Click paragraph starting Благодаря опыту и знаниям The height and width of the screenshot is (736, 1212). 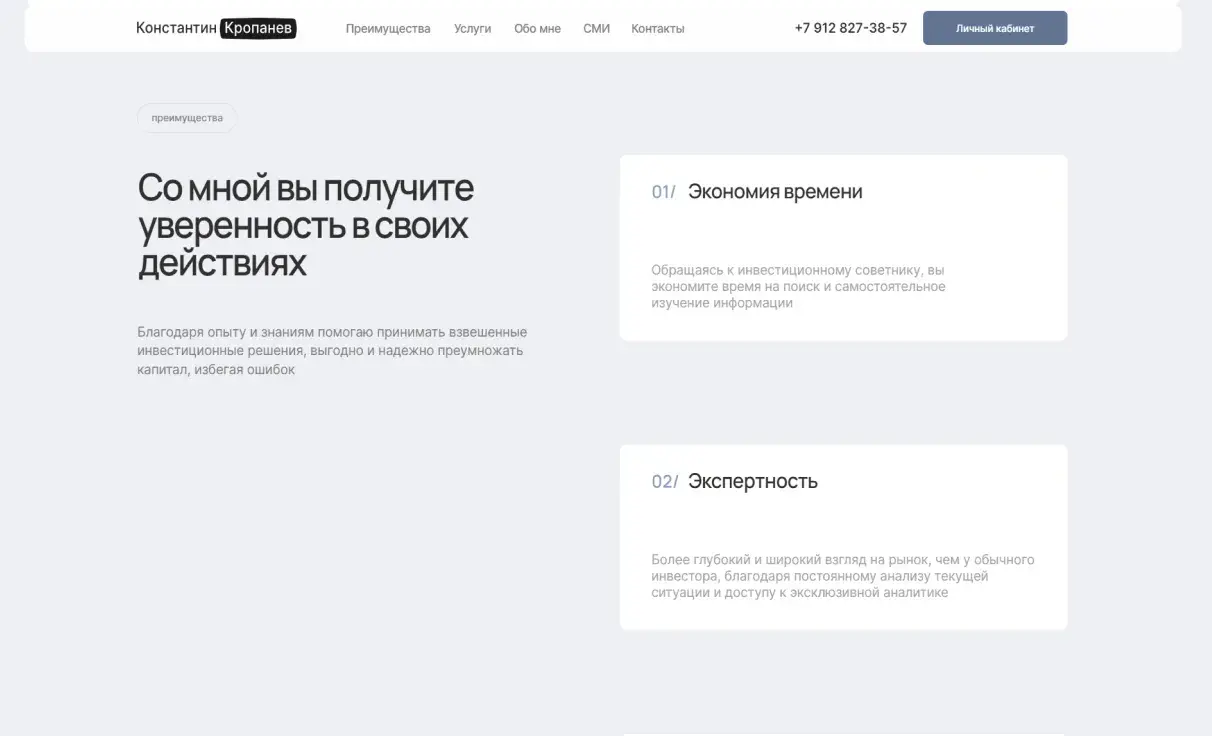coord(332,351)
